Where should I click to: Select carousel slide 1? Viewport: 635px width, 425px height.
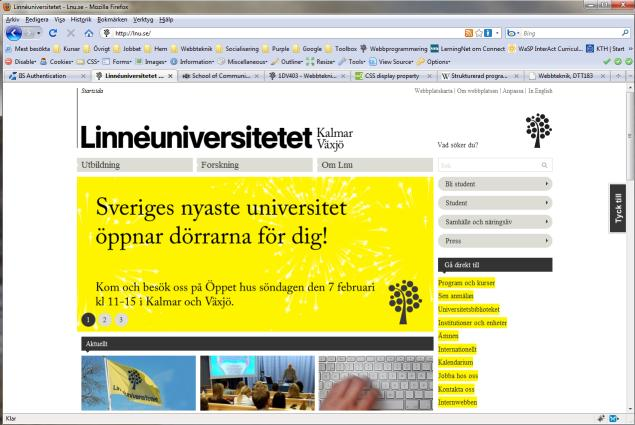coord(88,320)
